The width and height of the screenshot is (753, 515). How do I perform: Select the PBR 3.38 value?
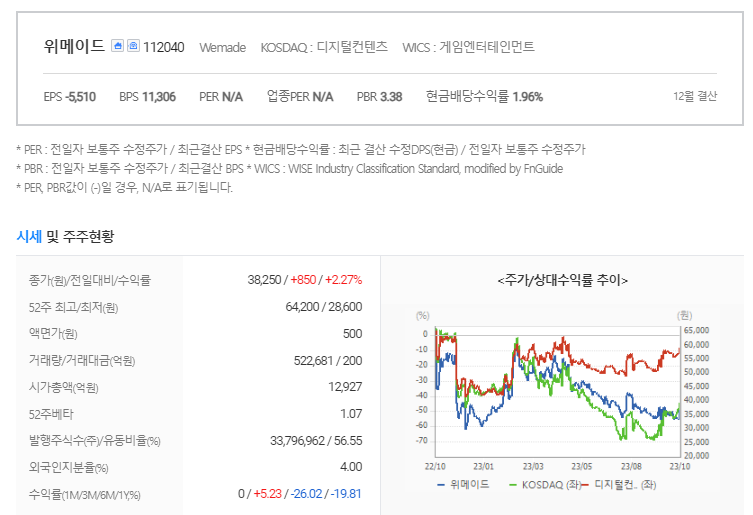379,97
